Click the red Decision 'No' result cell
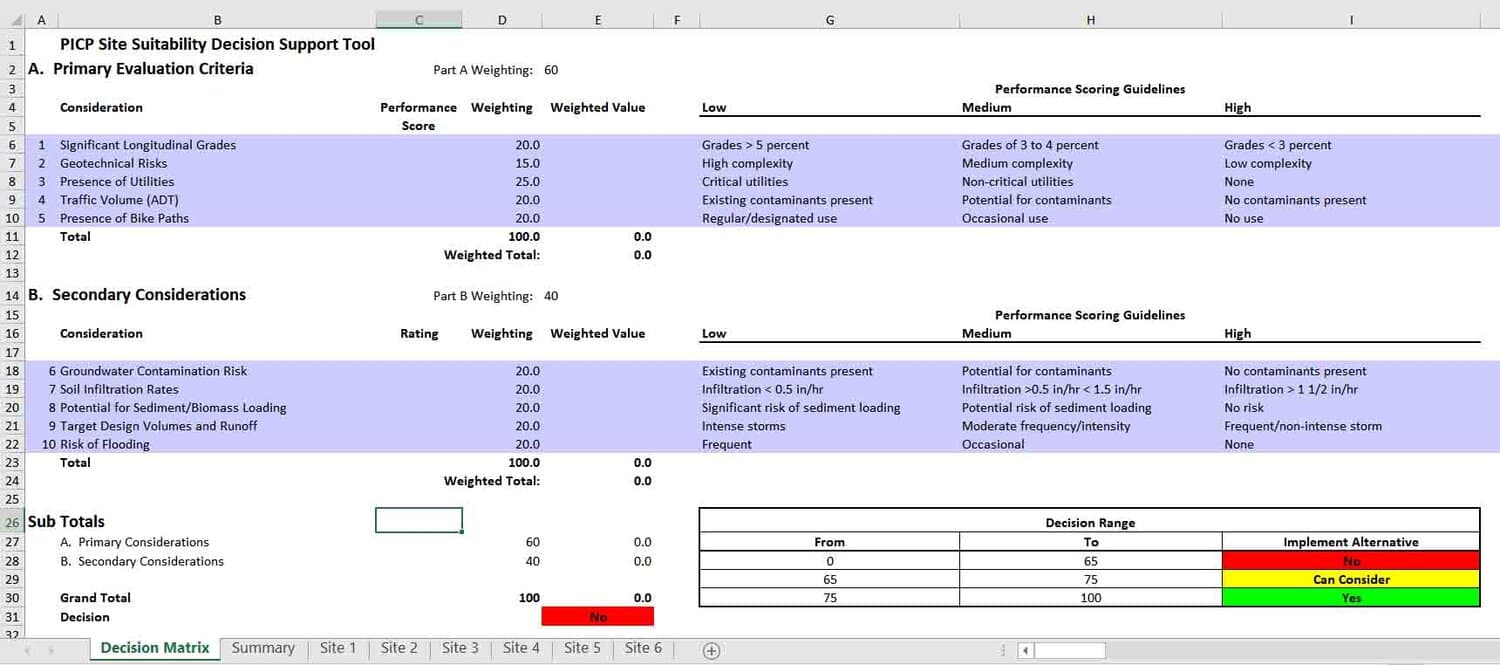 tap(597, 617)
